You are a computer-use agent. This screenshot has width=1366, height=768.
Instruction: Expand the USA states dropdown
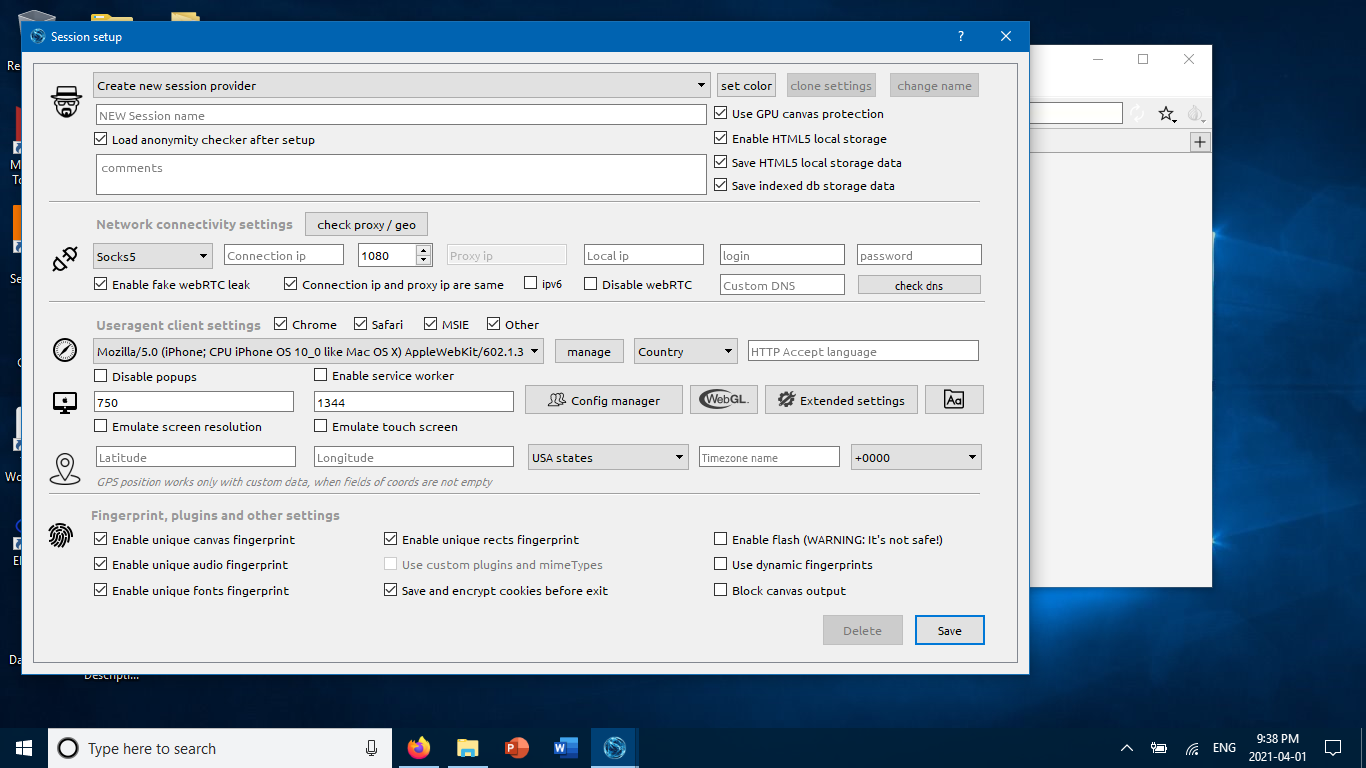tap(607, 456)
